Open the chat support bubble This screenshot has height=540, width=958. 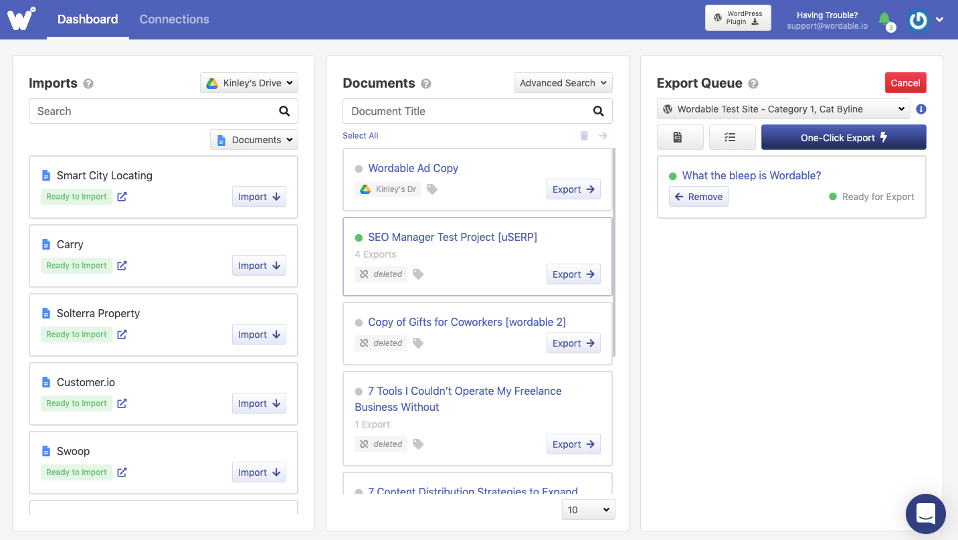pyautogui.click(x=925, y=513)
